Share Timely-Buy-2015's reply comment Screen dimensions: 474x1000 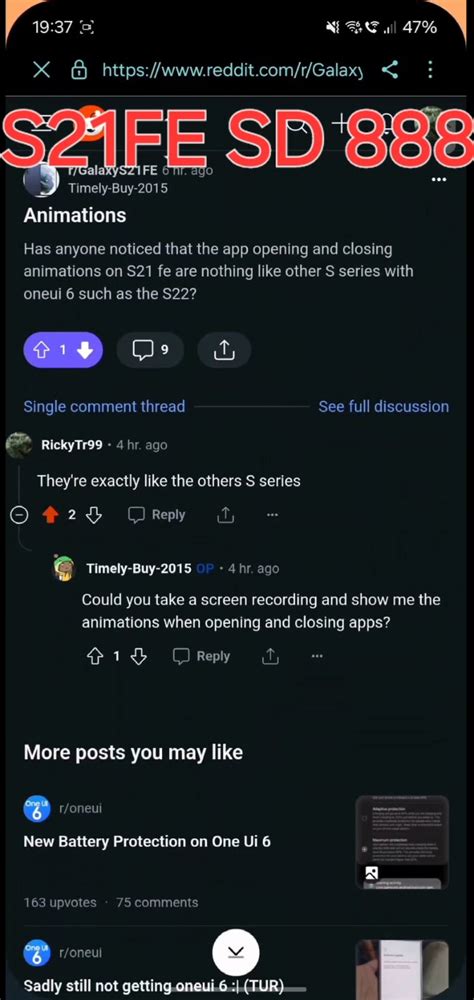270,656
